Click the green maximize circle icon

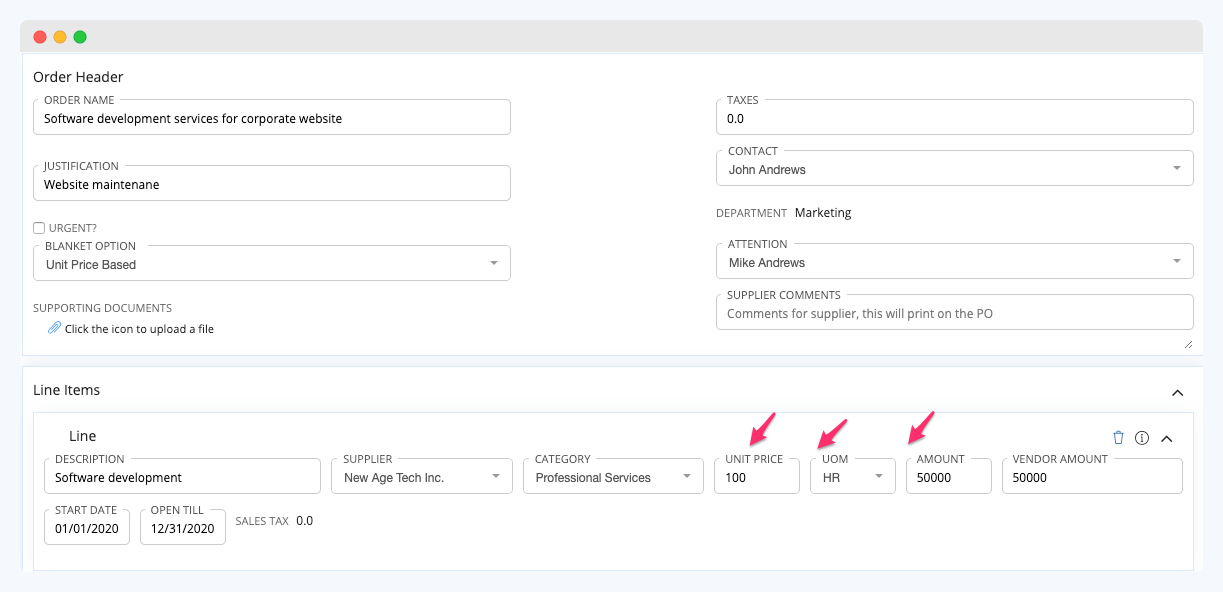[79, 35]
